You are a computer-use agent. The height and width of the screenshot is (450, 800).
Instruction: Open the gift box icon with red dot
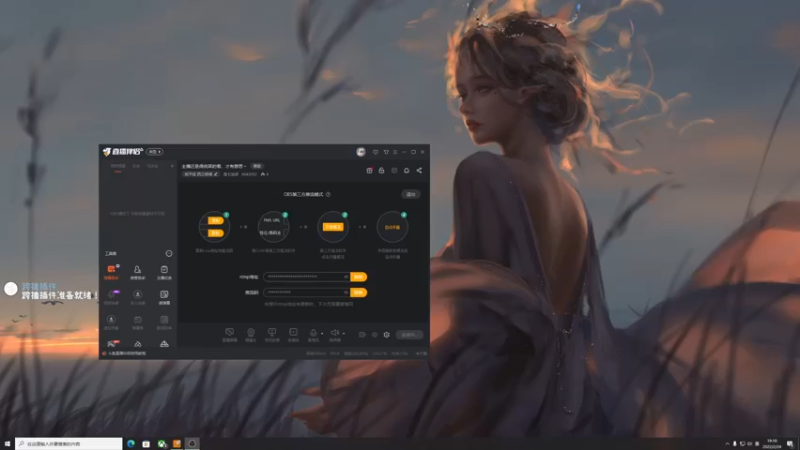tap(369, 170)
